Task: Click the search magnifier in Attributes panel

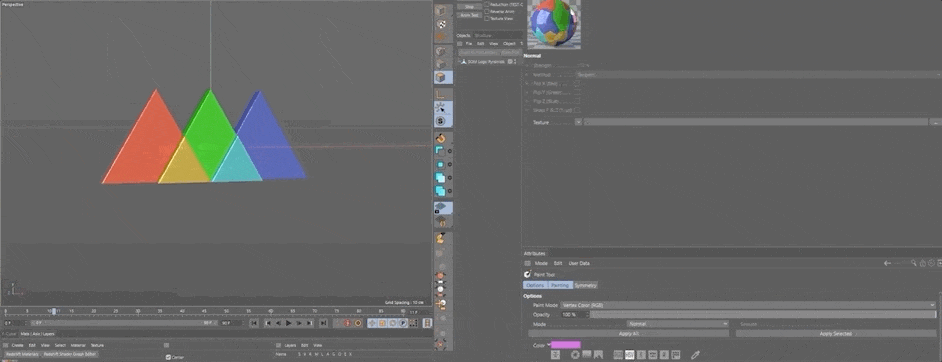Action: (x=914, y=263)
